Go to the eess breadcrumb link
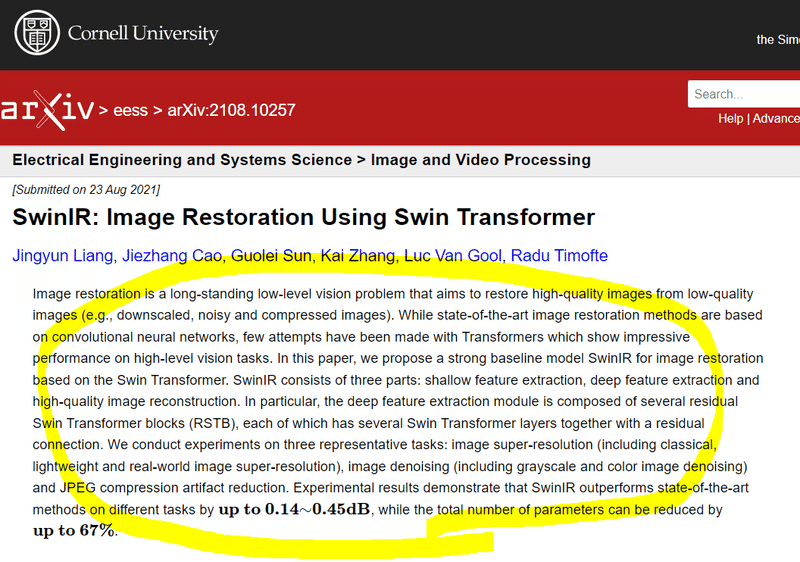 [130, 110]
